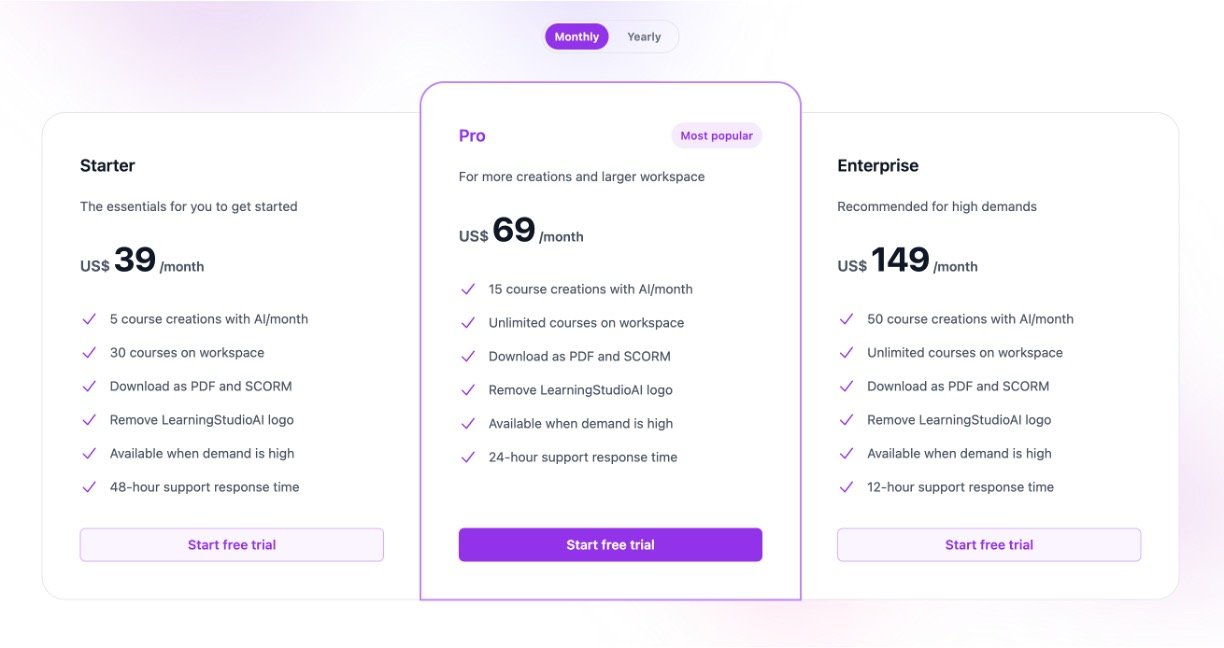Image resolution: width=1224 pixels, height=648 pixels.
Task: Click checkmark beside 24-hour support response time
Action: [x=467, y=457]
